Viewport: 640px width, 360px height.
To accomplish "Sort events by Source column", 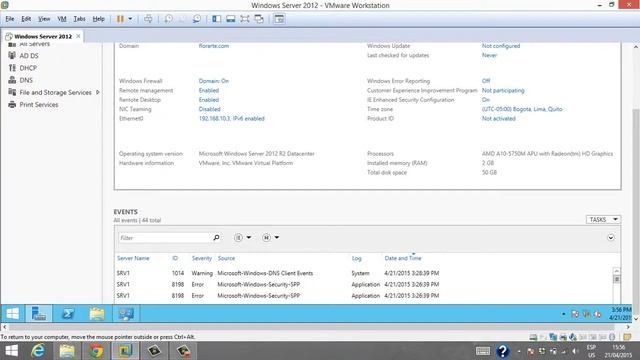I will pyautogui.click(x=226, y=258).
